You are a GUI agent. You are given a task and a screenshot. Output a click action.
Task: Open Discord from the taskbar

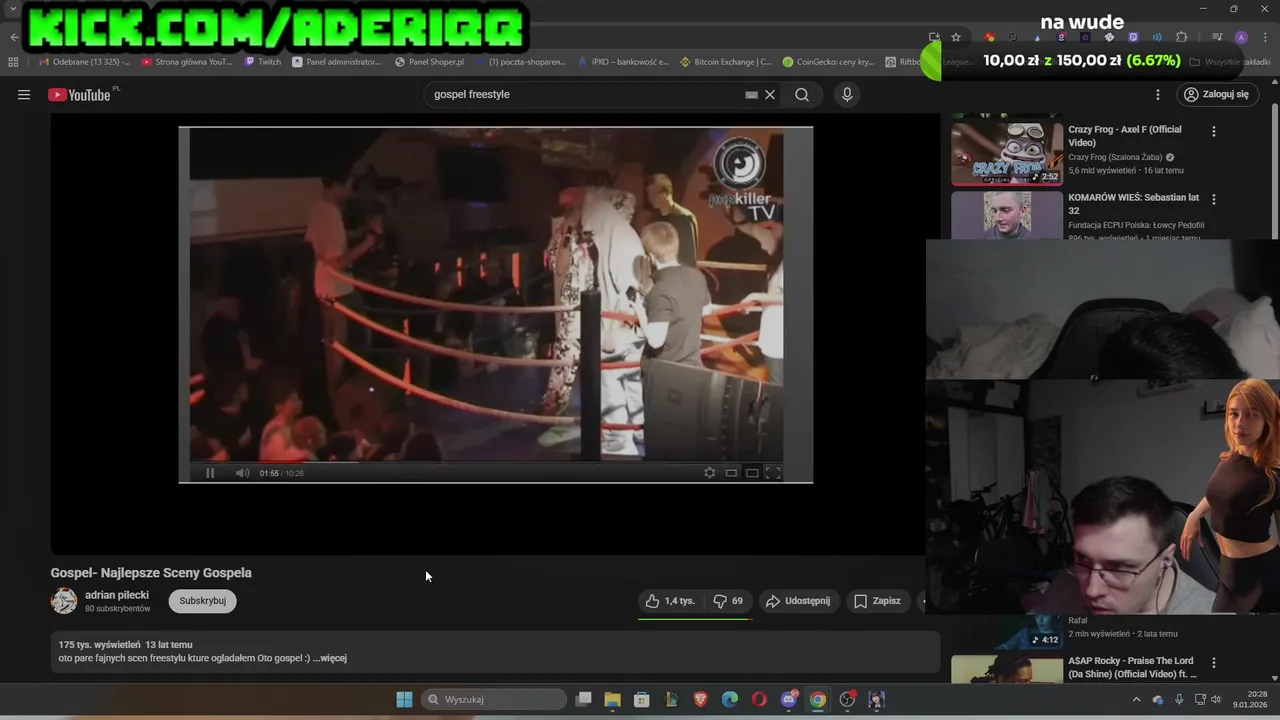[789, 699]
